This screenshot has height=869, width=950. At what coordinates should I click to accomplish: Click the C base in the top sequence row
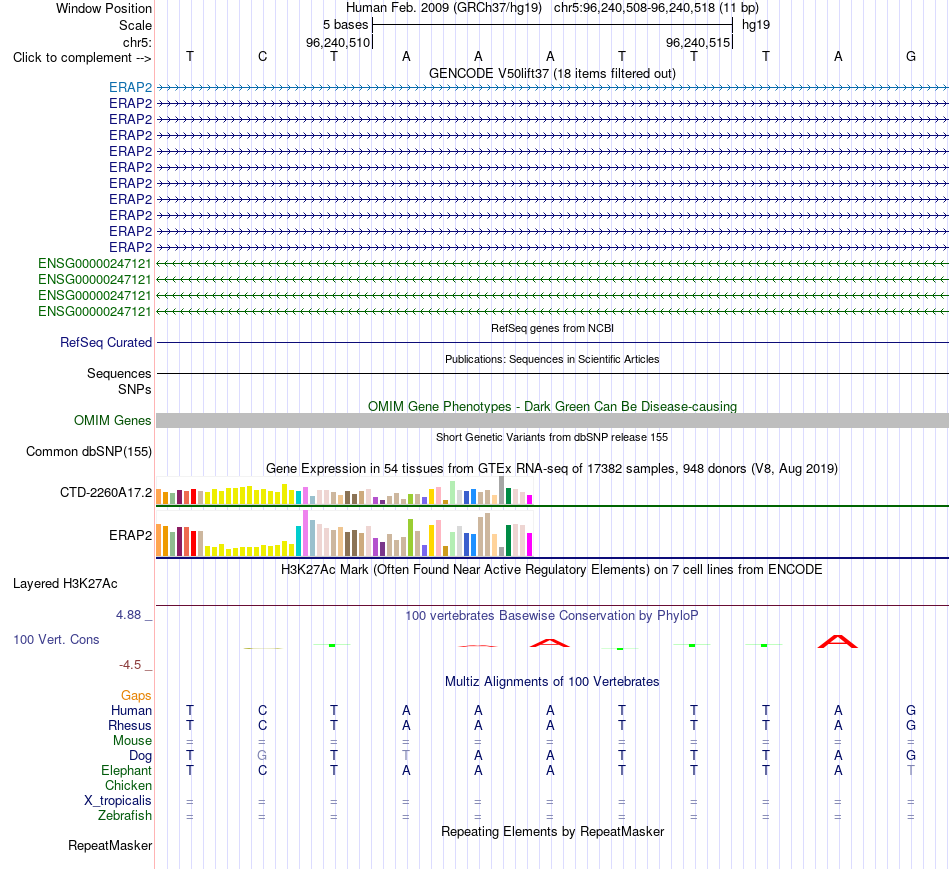262,56
